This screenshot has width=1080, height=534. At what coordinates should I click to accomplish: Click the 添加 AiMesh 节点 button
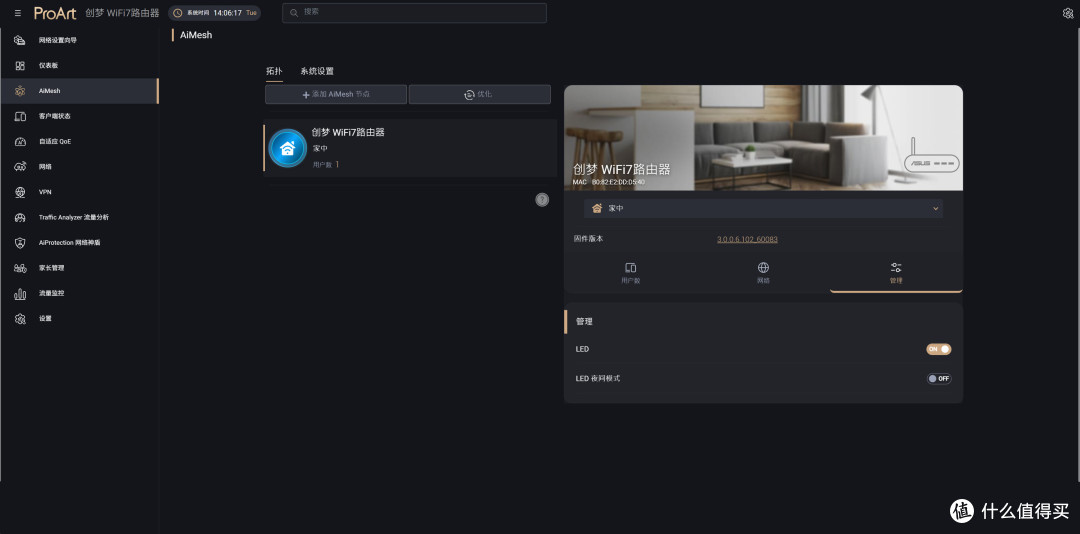click(335, 94)
